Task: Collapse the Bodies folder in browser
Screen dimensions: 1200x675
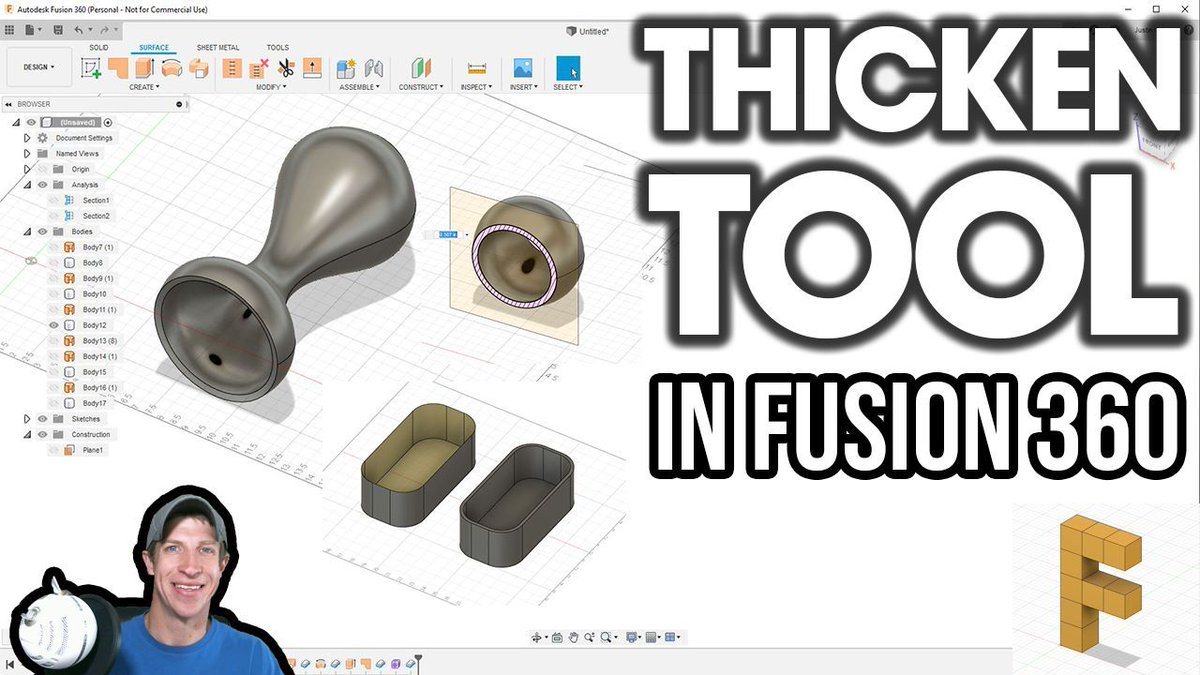Action: (27, 229)
